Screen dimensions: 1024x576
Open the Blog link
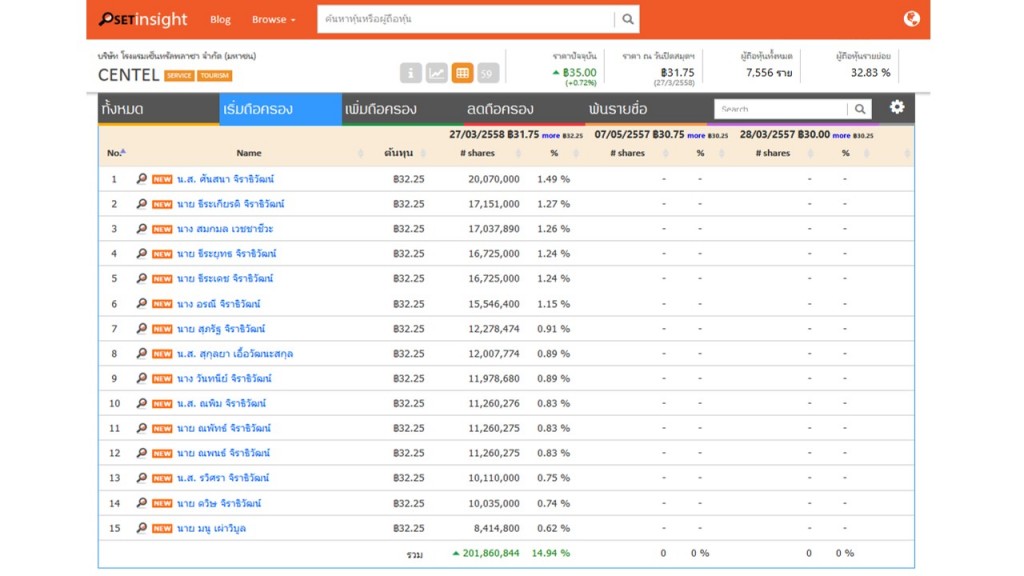coord(220,20)
